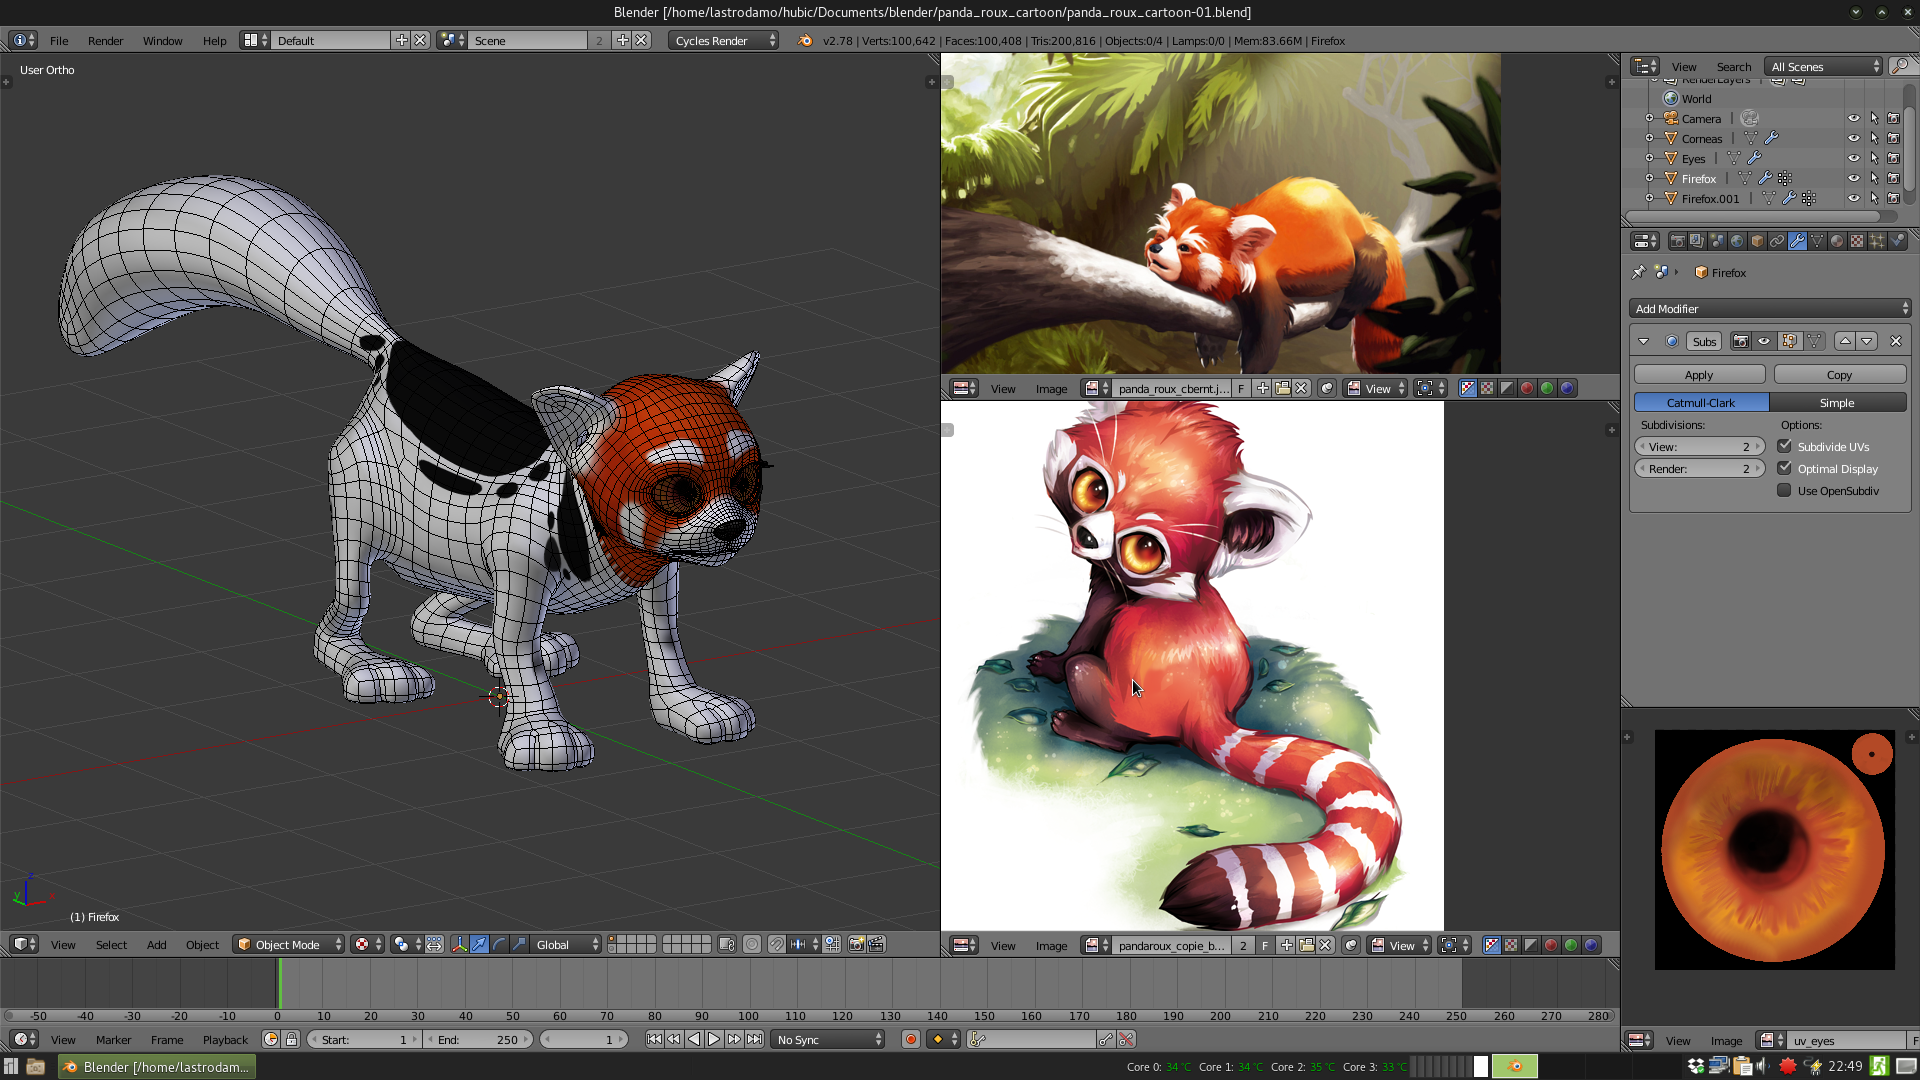Screen dimensions: 1920x1080
Task: Click the scale manipulator icon in 3D view header
Action: coord(519,944)
